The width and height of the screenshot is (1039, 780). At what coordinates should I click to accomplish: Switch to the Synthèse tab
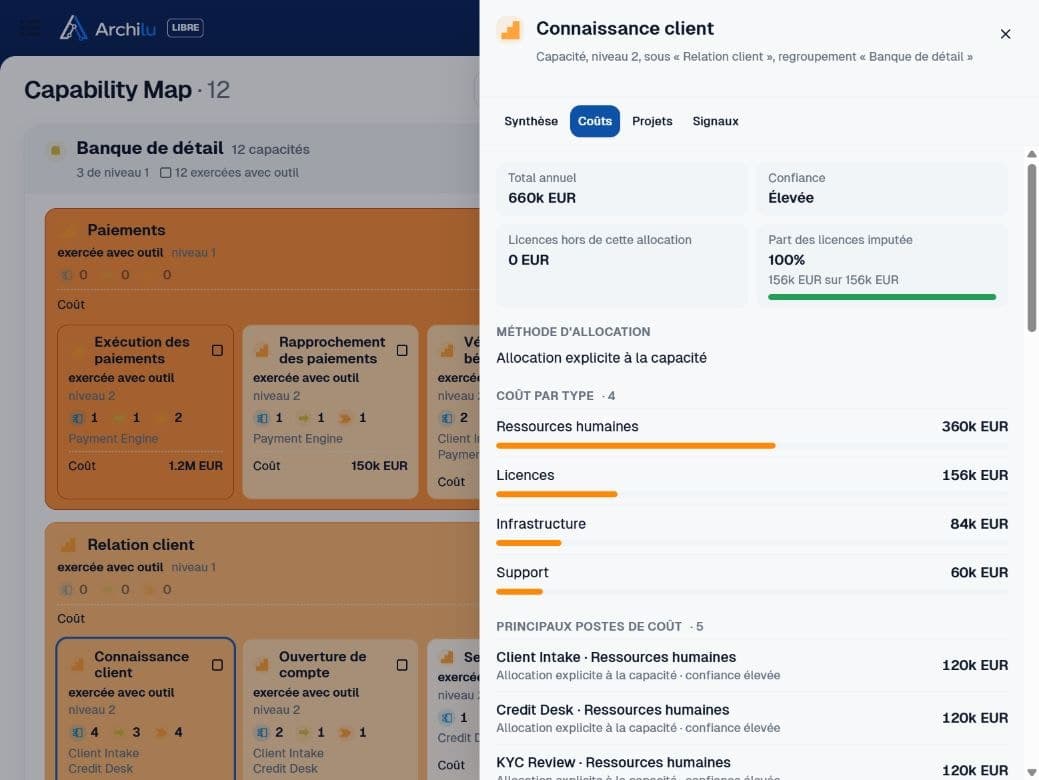tap(531, 121)
